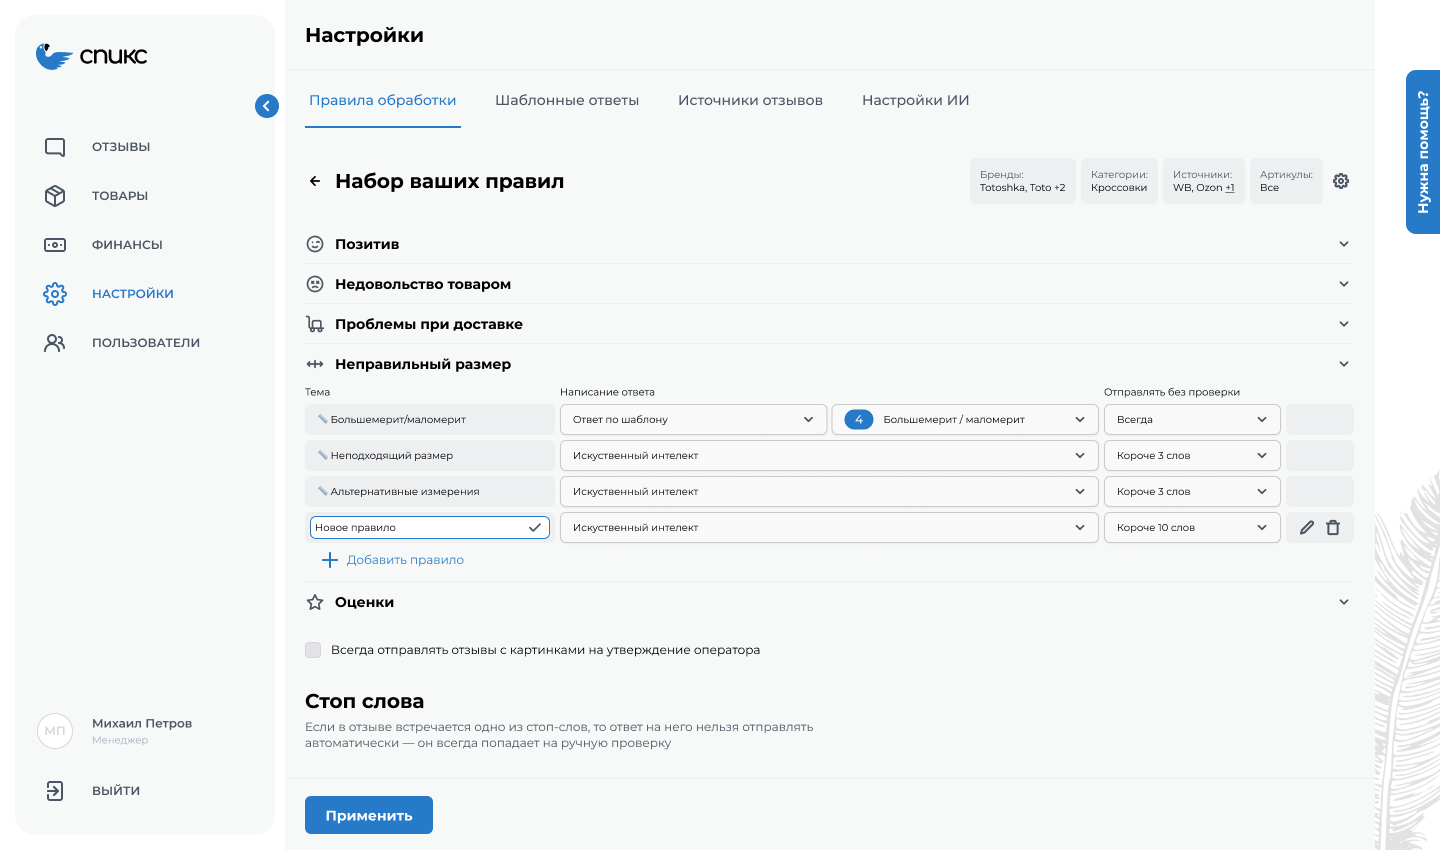
Task: Go back using the arrow near Набор ваших правил
Action: [315, 181]
